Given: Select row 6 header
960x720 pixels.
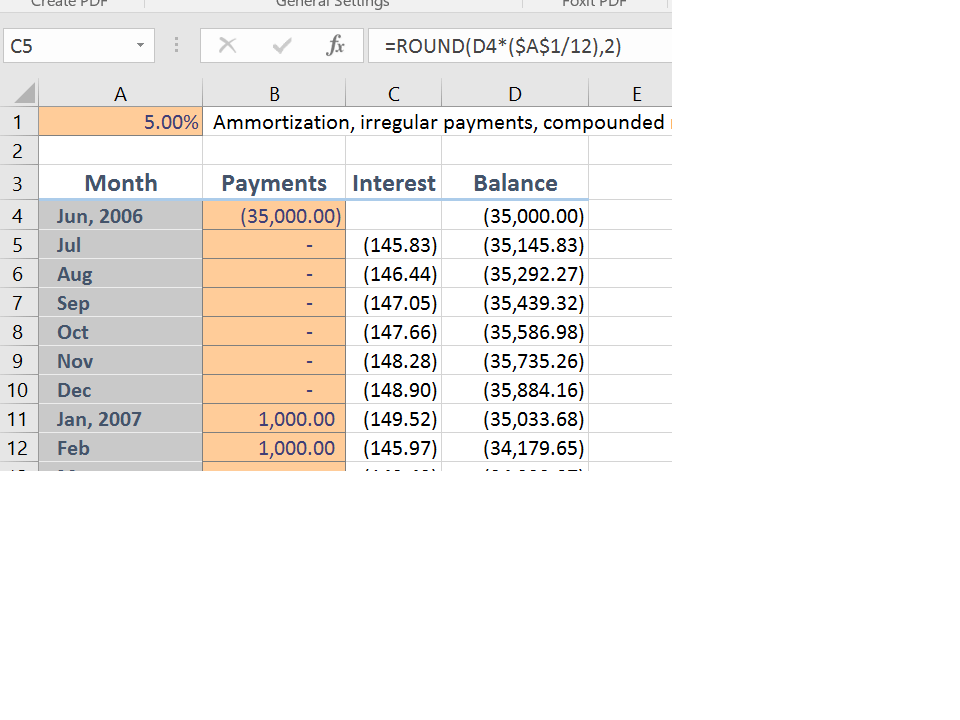Looking at the screenshot, I should pos(18,274).
